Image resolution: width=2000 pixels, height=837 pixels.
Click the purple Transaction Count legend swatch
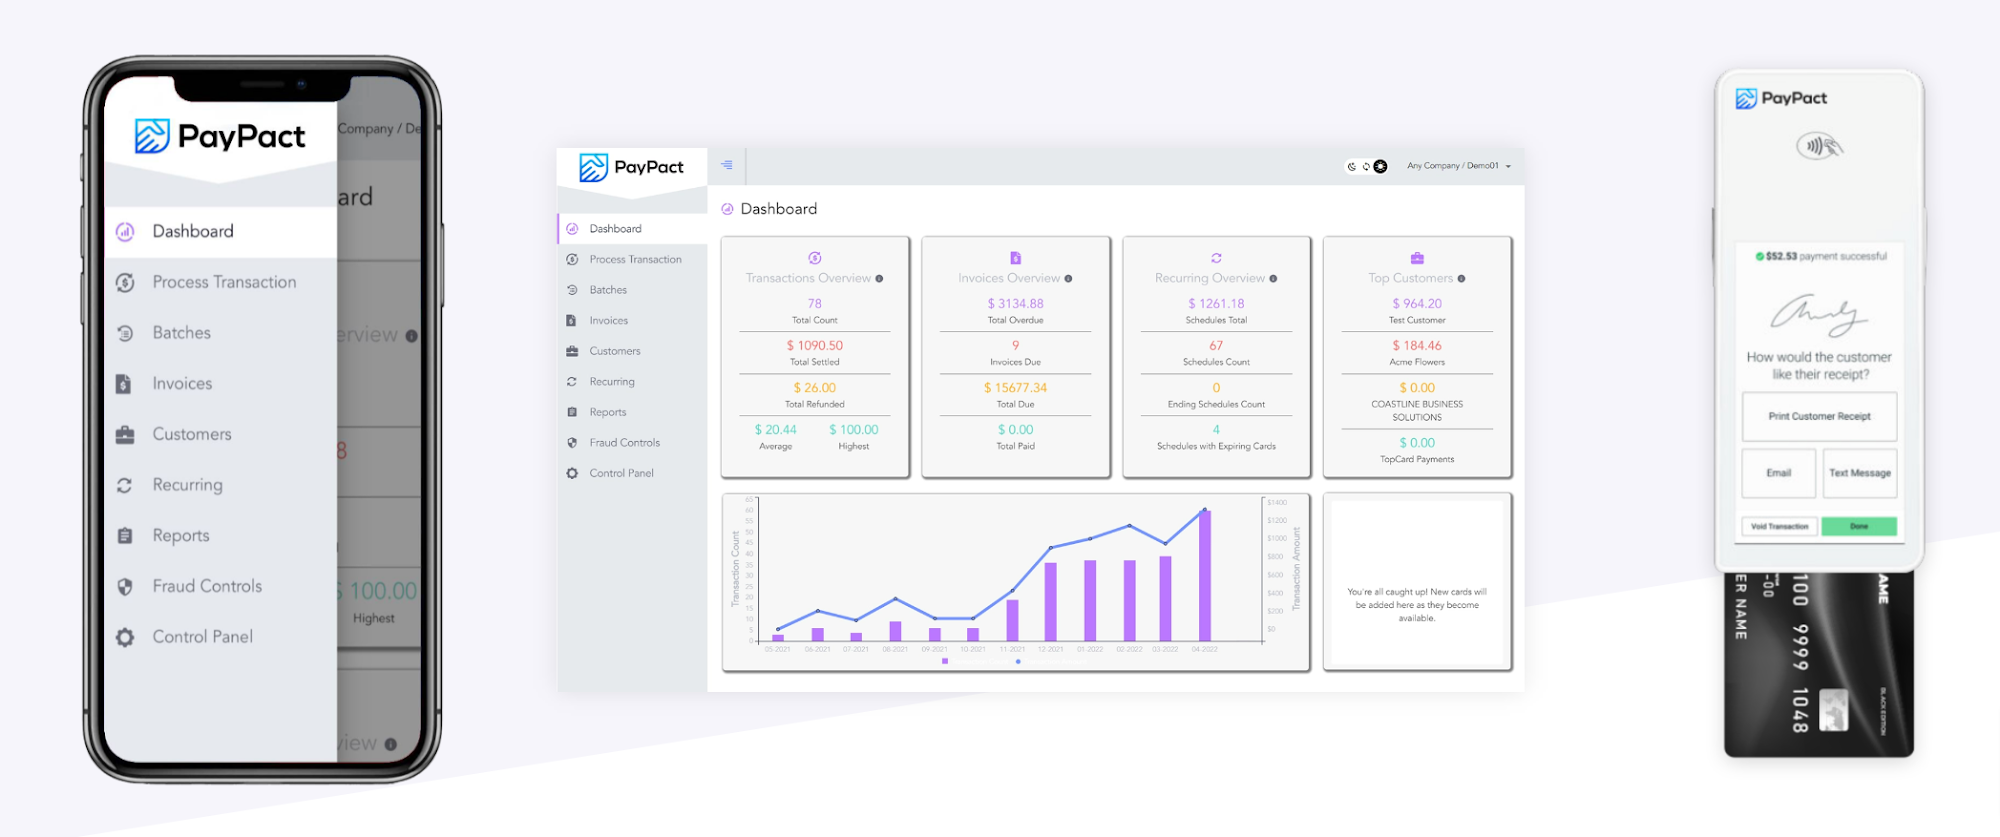[945, 661]
